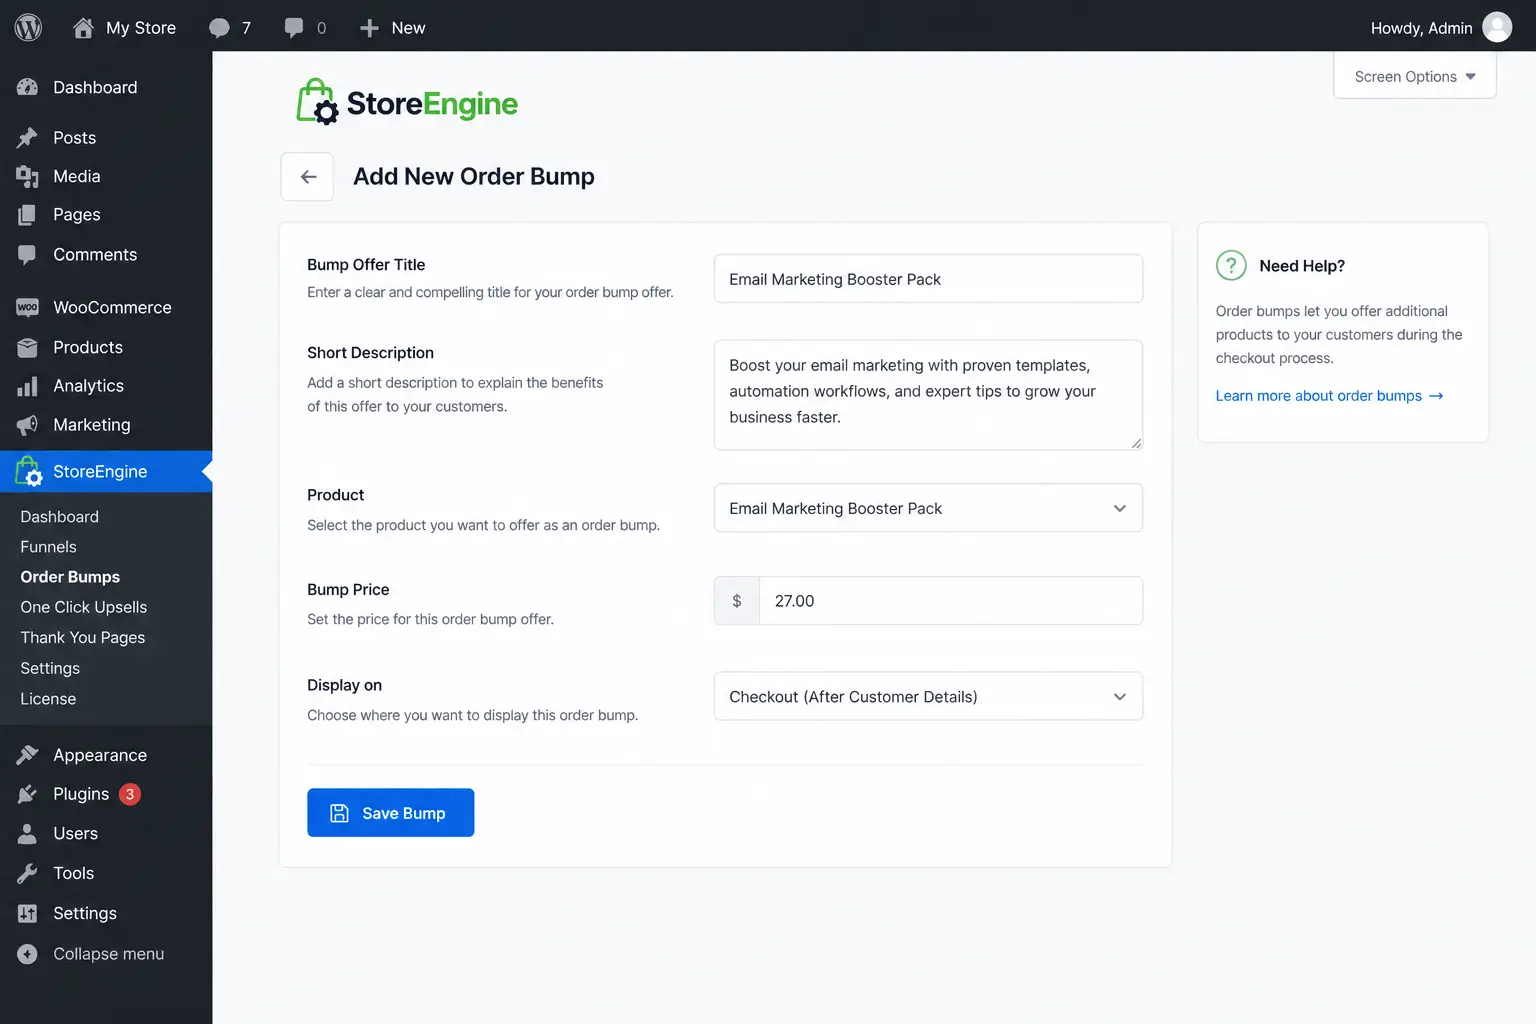This screenshot has height=1024, width=1536.
Task: Click the Plugins badge showing 3
Action: pos(130,794)
